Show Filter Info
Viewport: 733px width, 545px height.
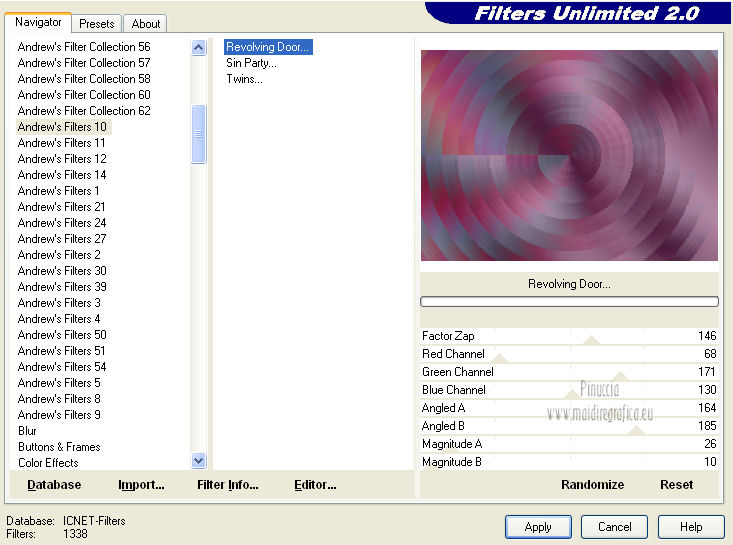click(x=228, y=485)
